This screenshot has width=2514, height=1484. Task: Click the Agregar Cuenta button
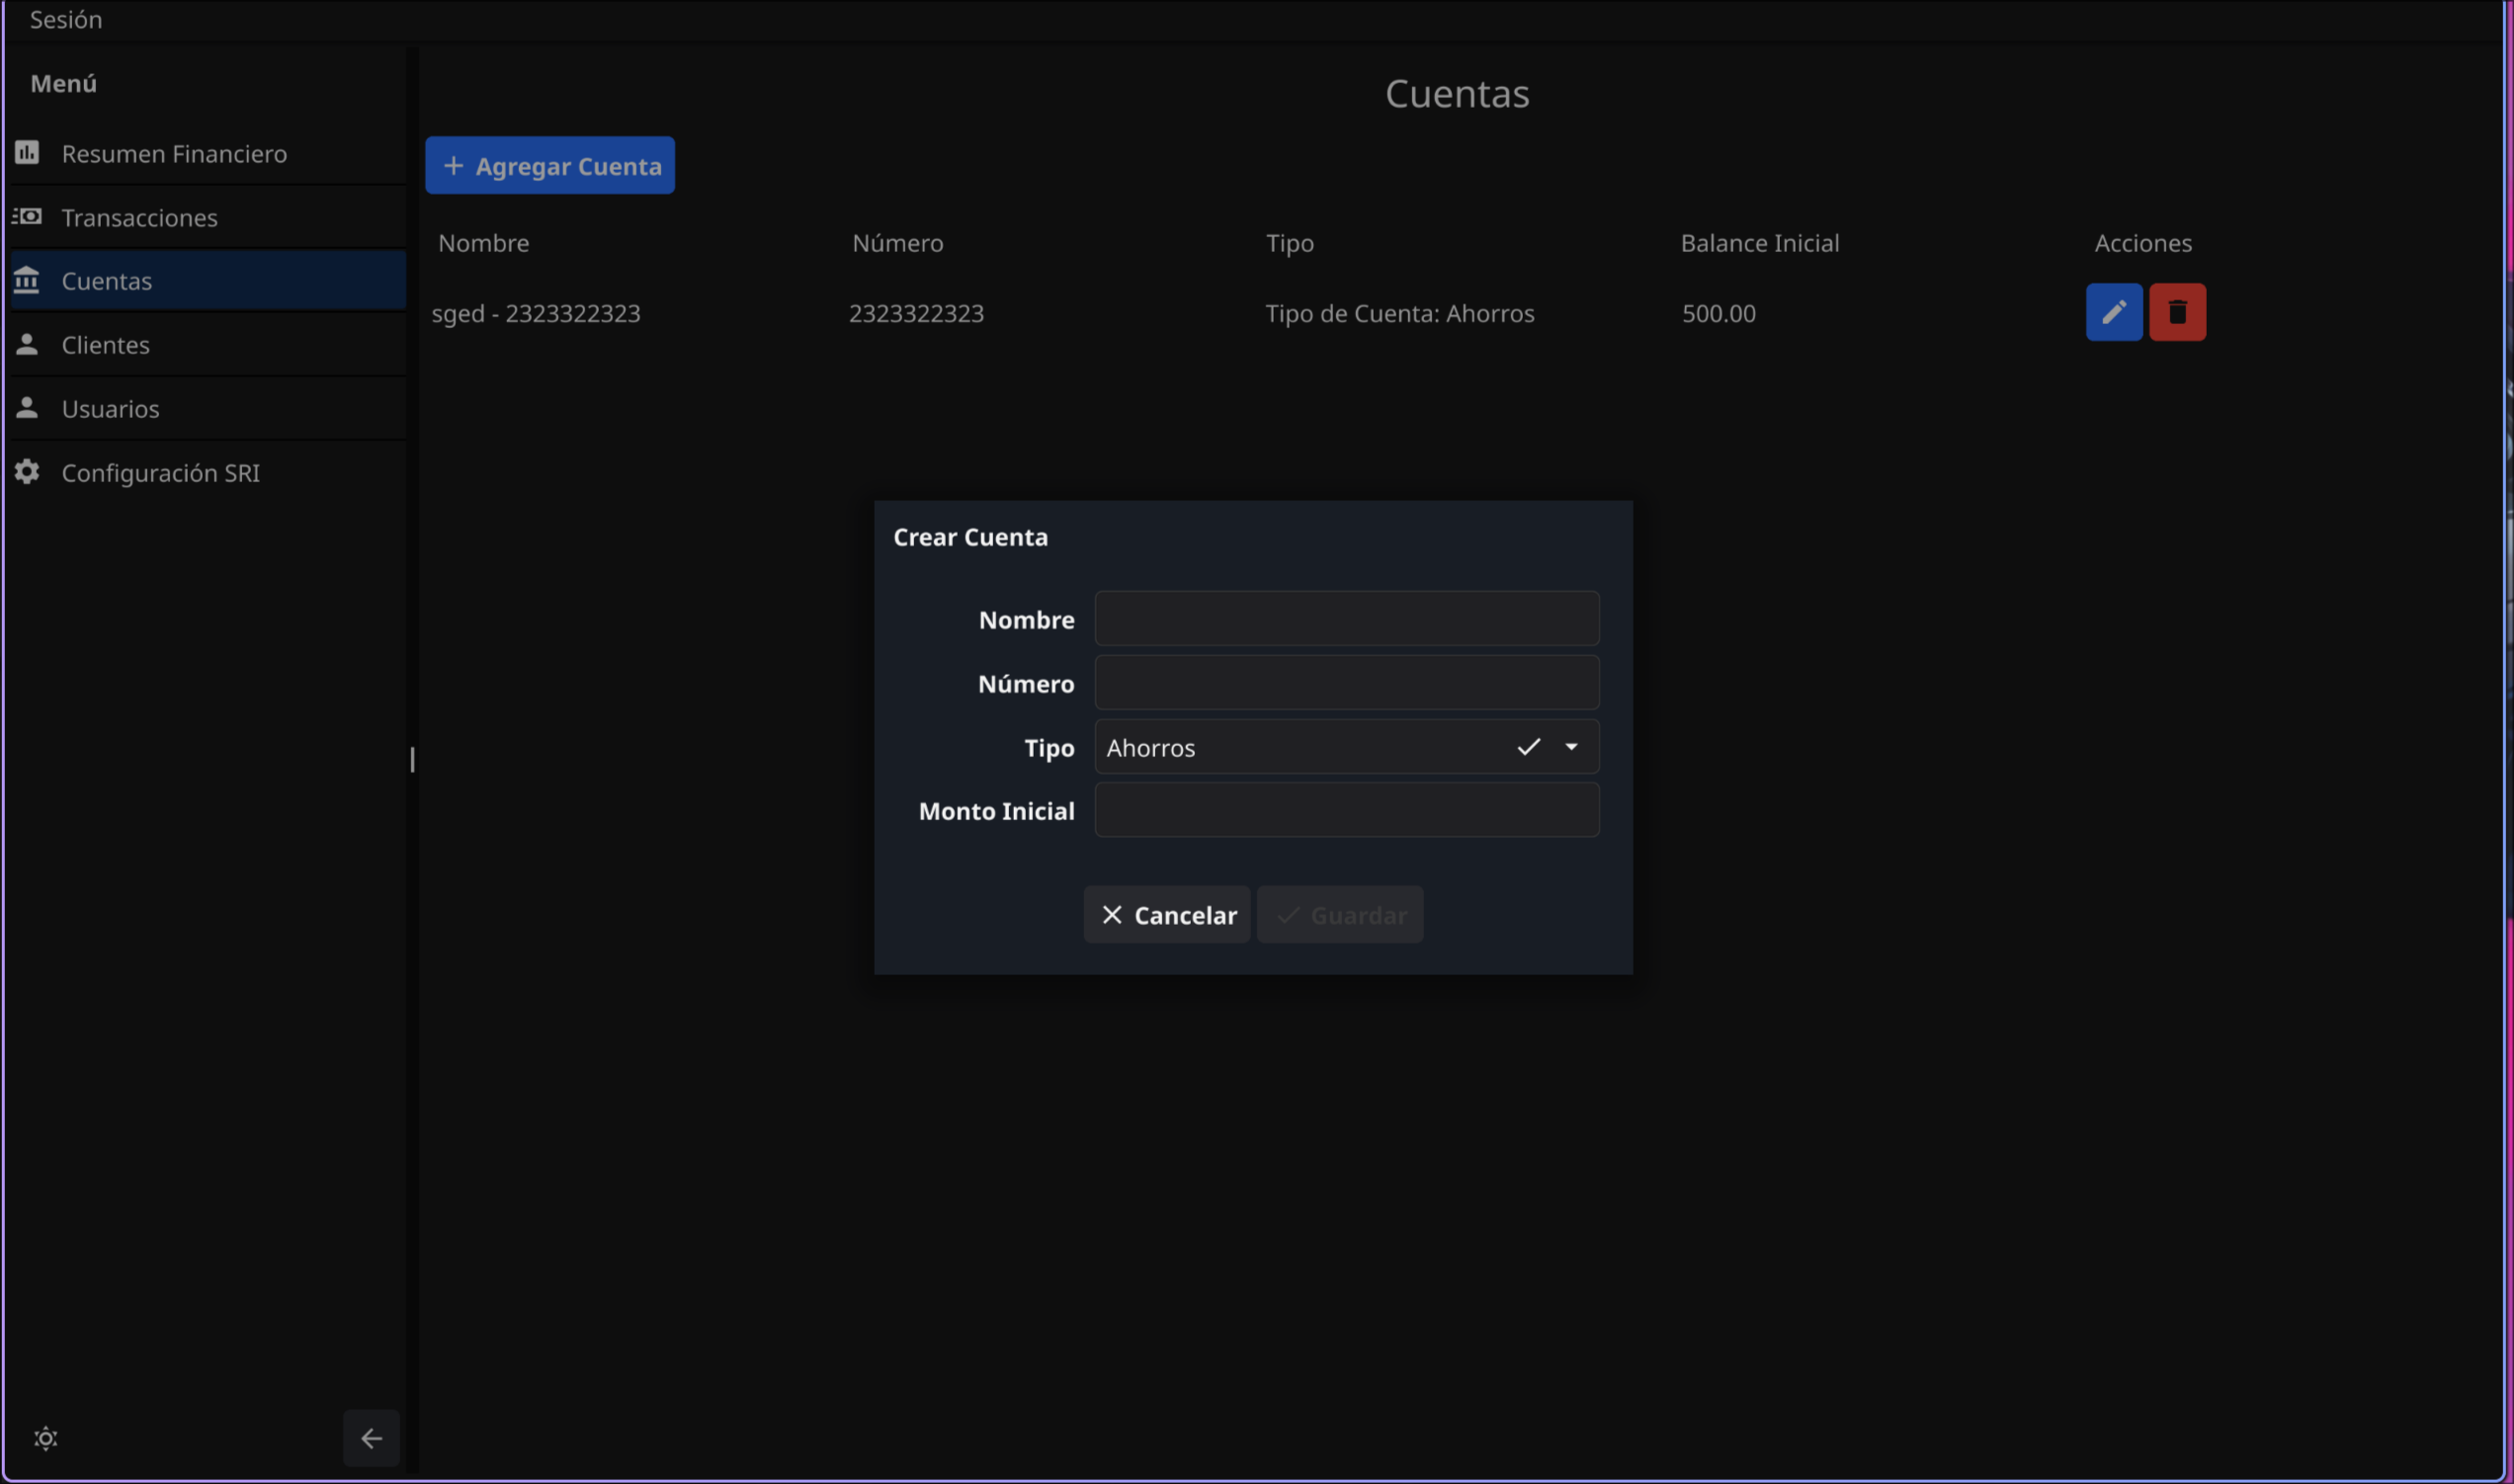click(x=549, y=166)
